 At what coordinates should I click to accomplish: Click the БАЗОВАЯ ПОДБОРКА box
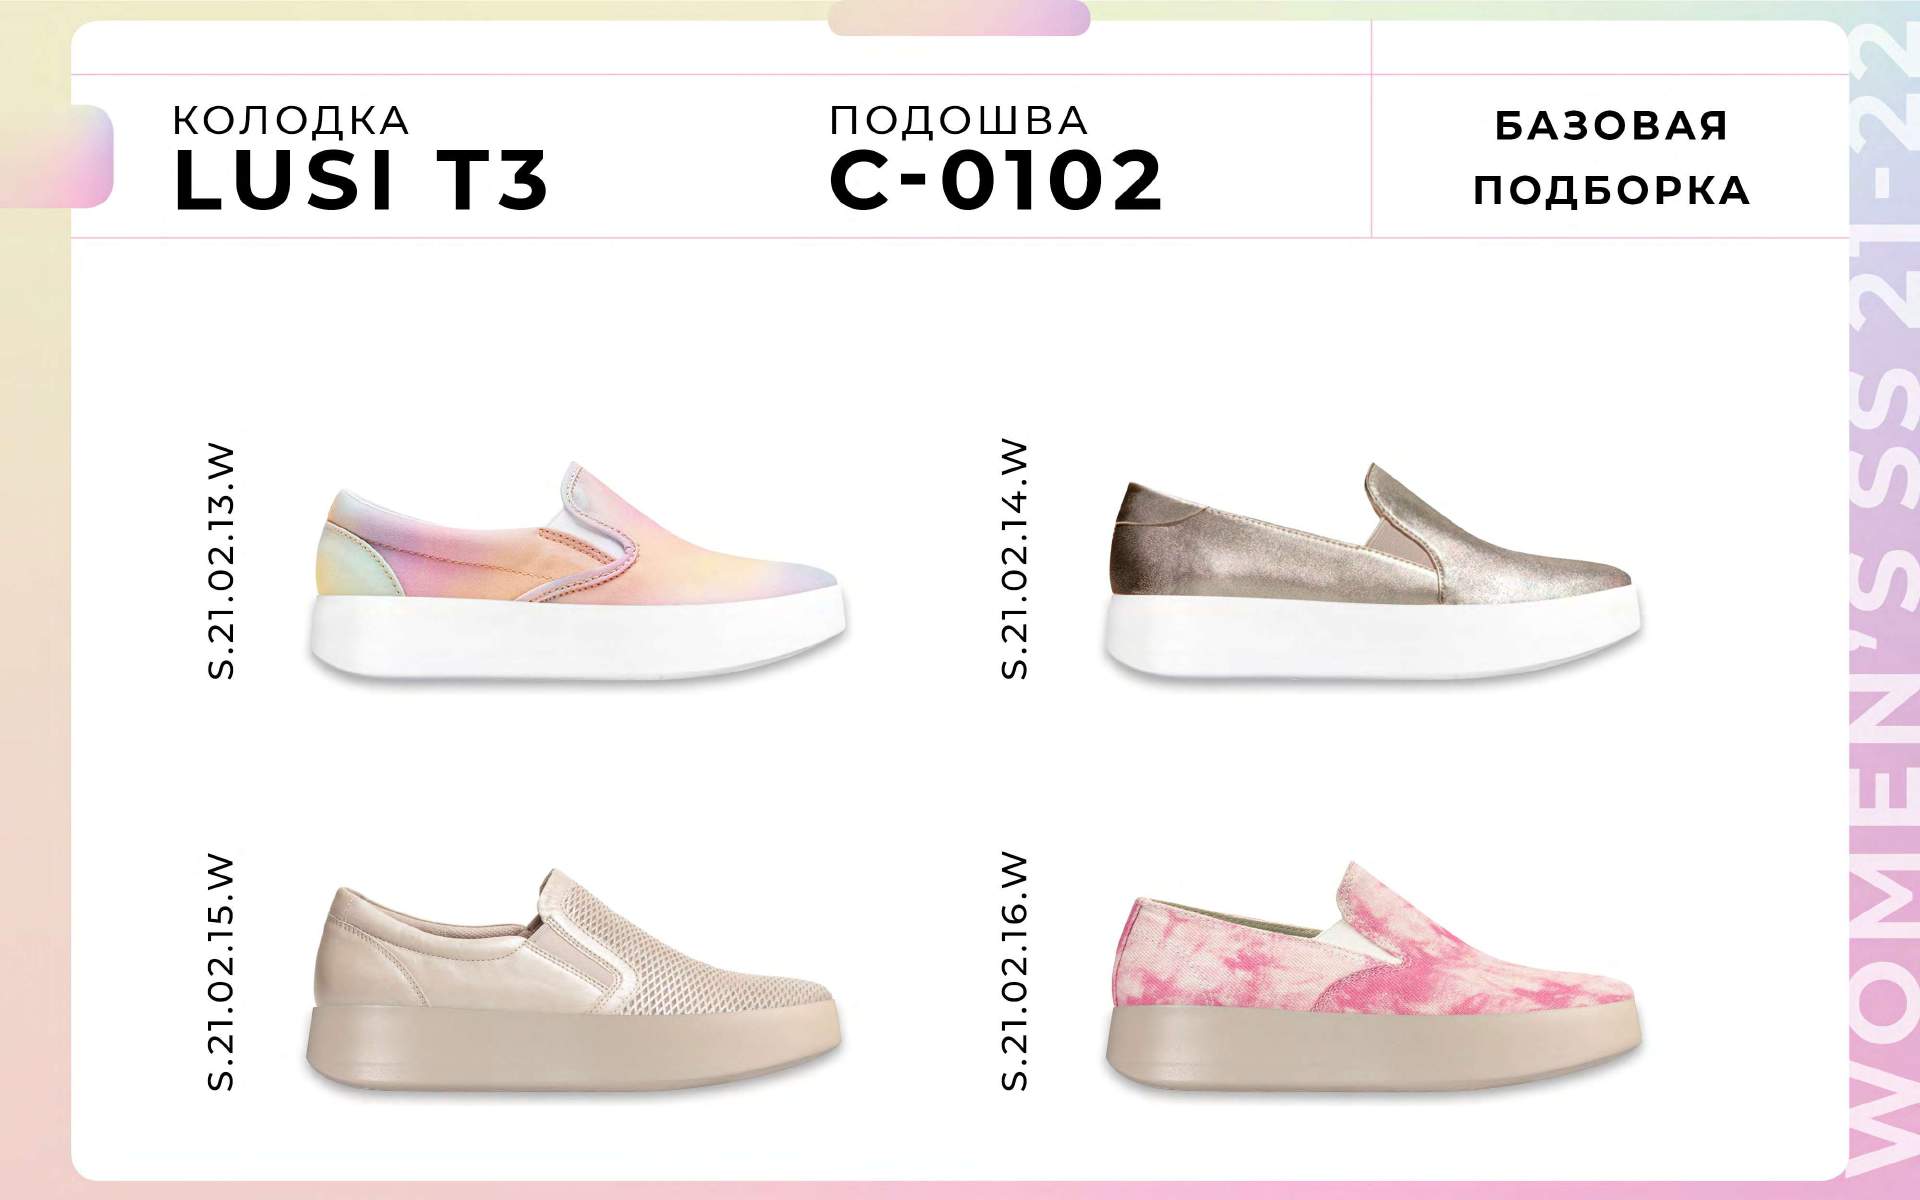pos(1611,158)
